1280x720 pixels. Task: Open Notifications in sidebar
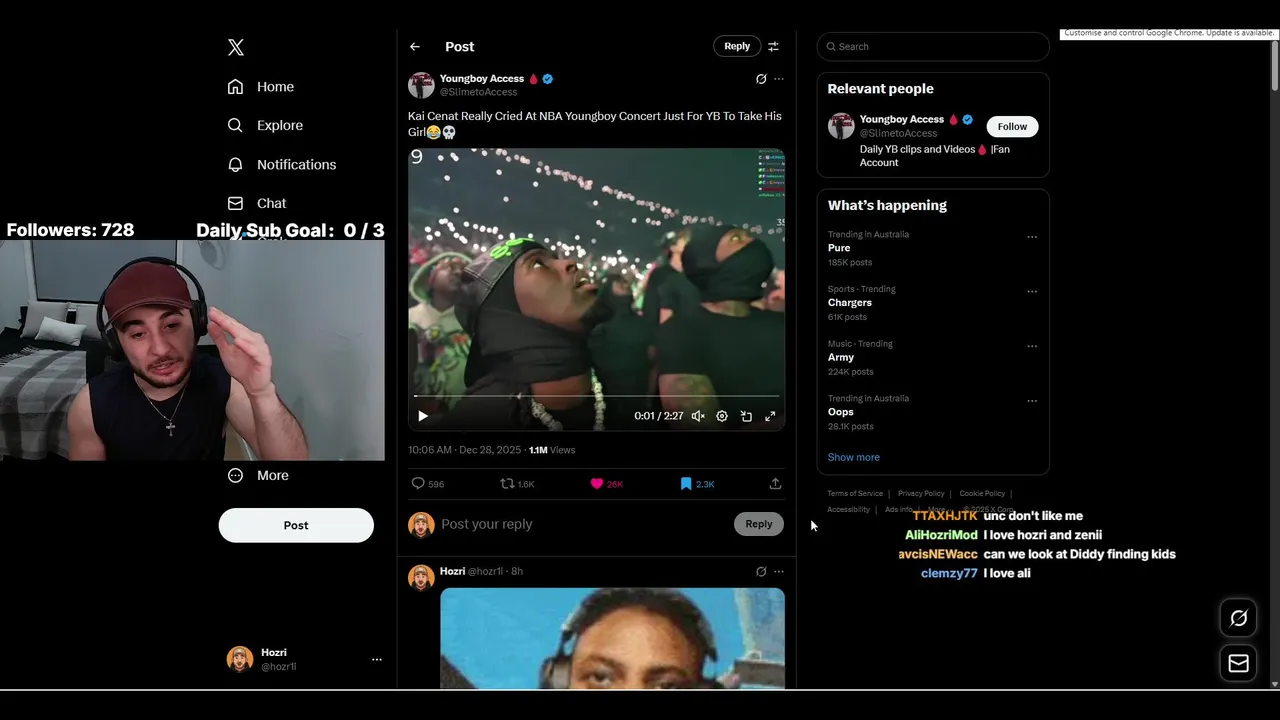pos(282,164)
